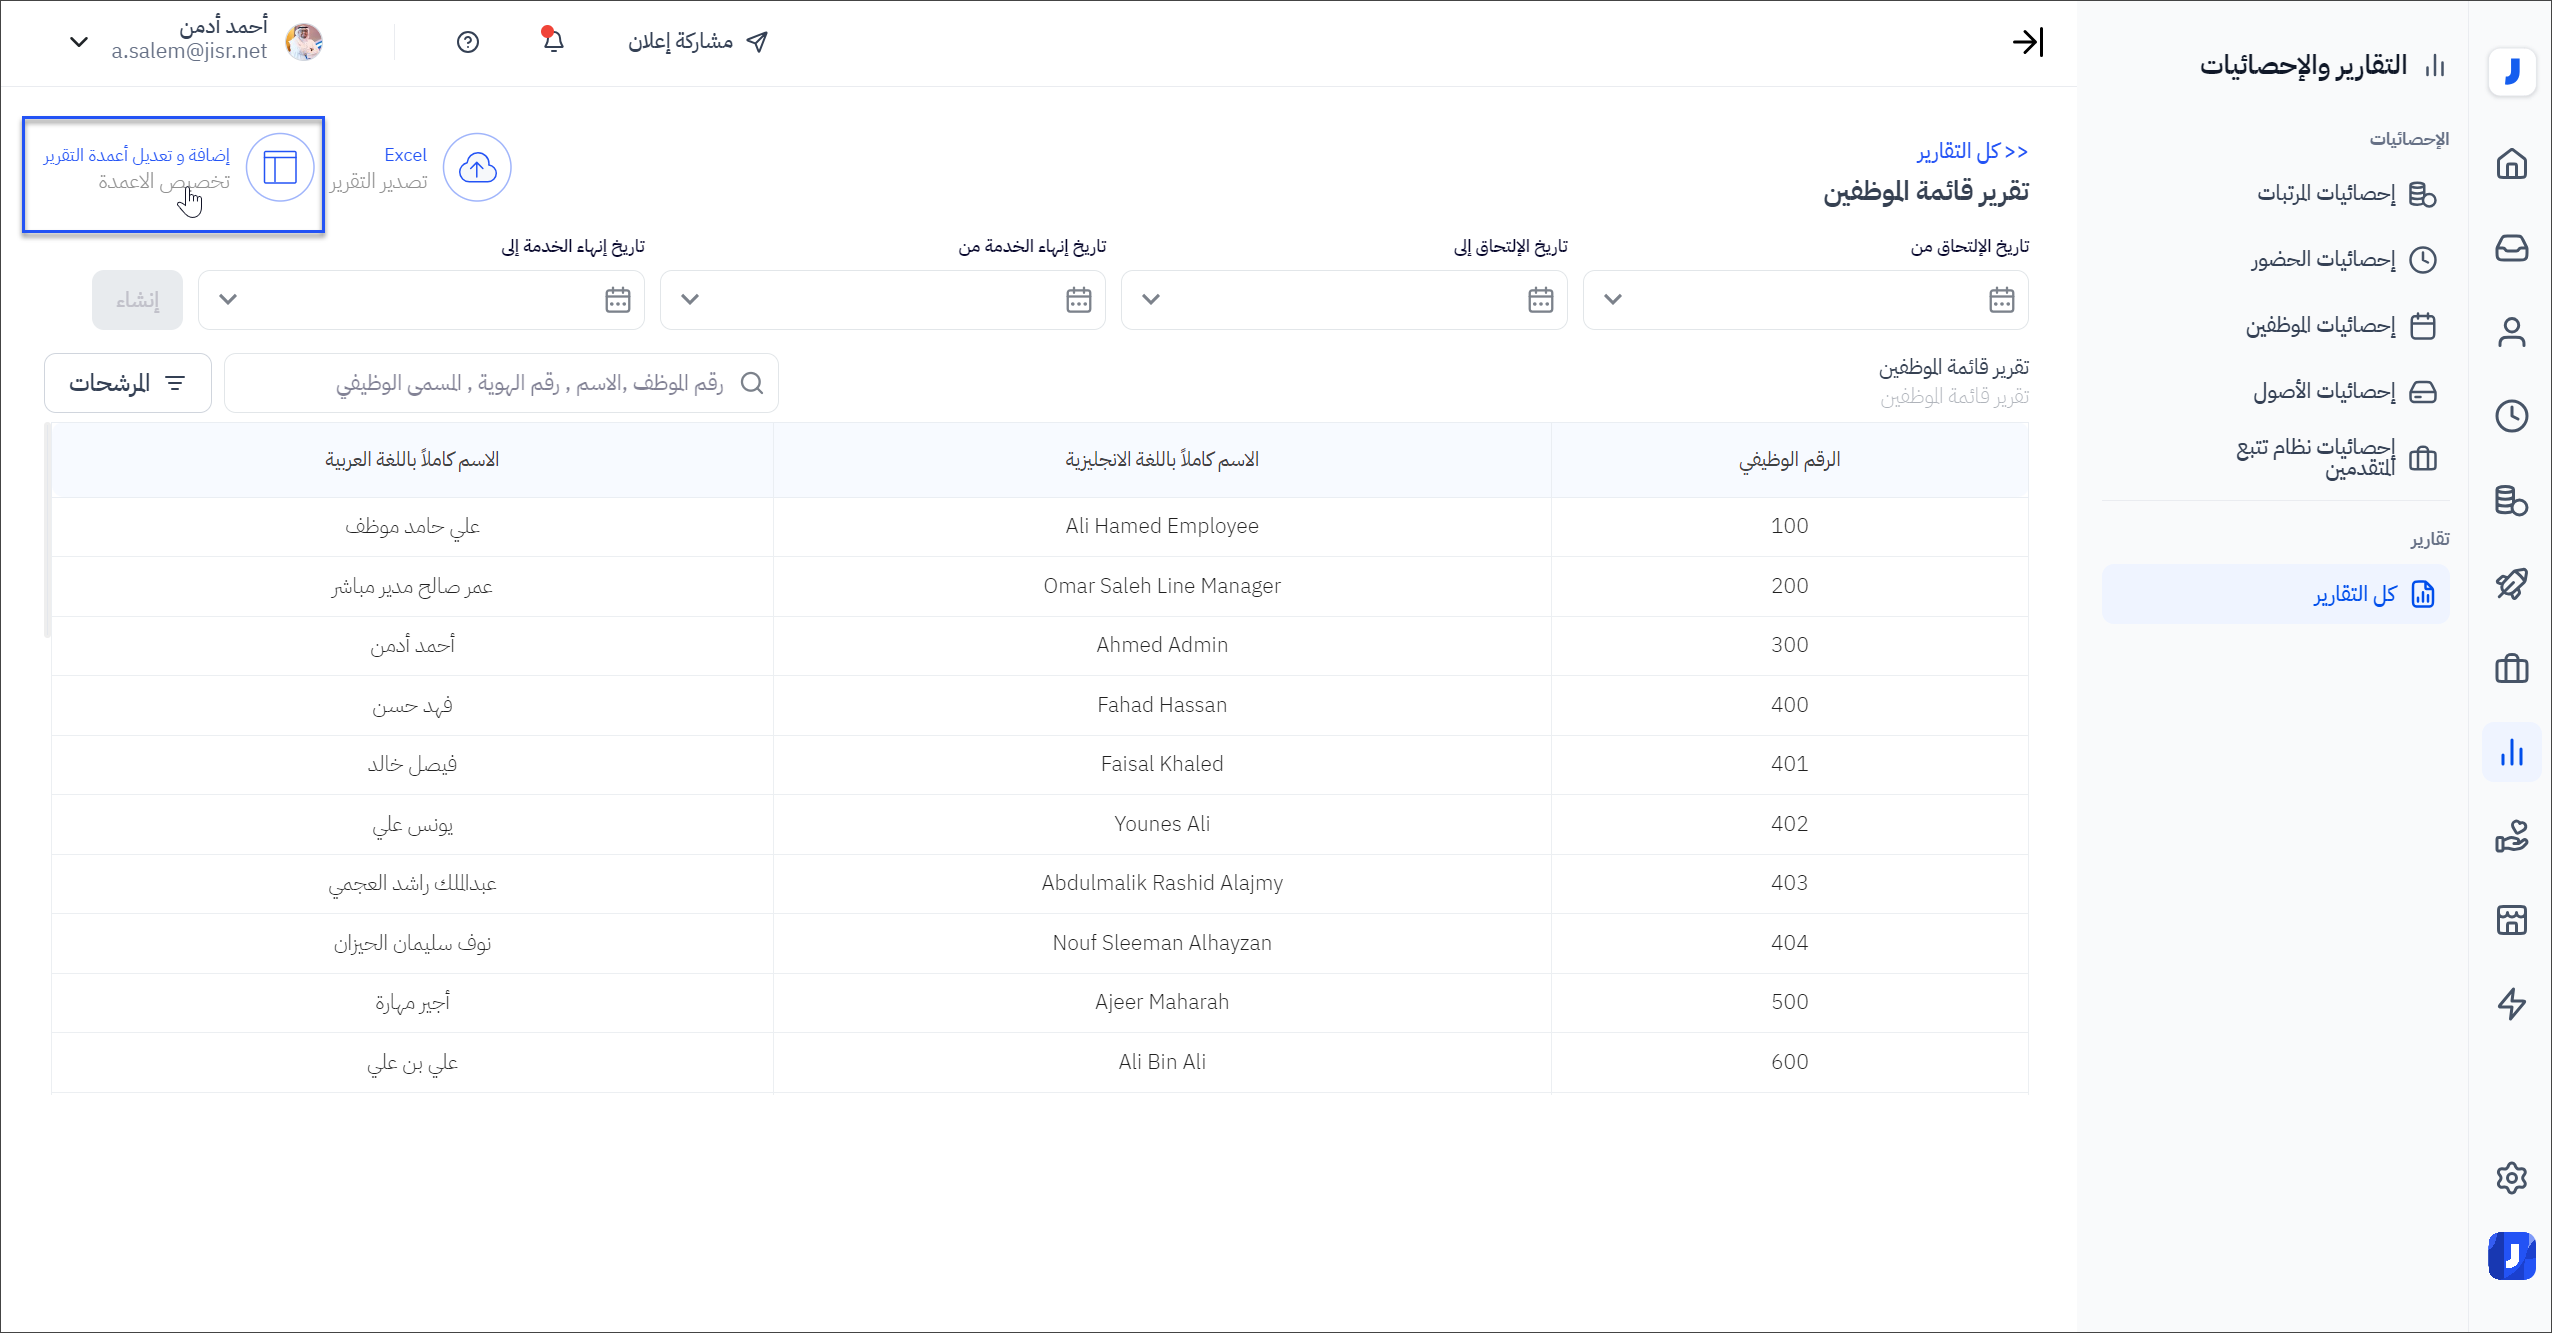Click the notification bell icon
Screen dimensions: 2552x1333
click(553, 41)
